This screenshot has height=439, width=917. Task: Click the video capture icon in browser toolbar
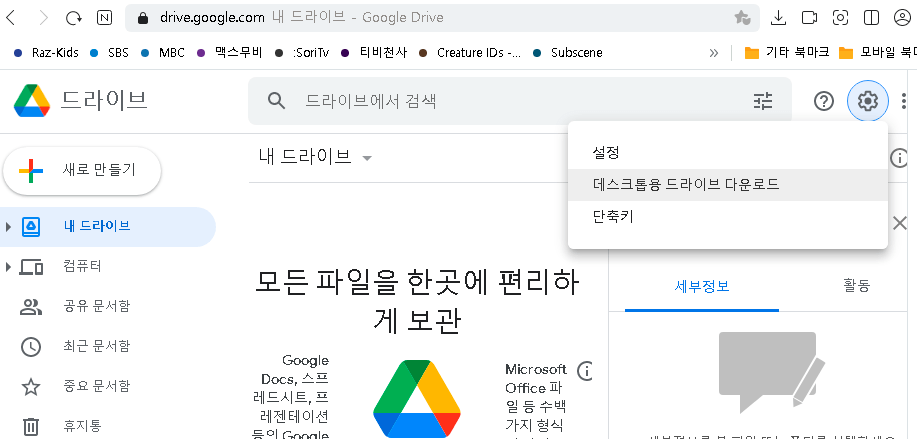[x=809, y=18]
